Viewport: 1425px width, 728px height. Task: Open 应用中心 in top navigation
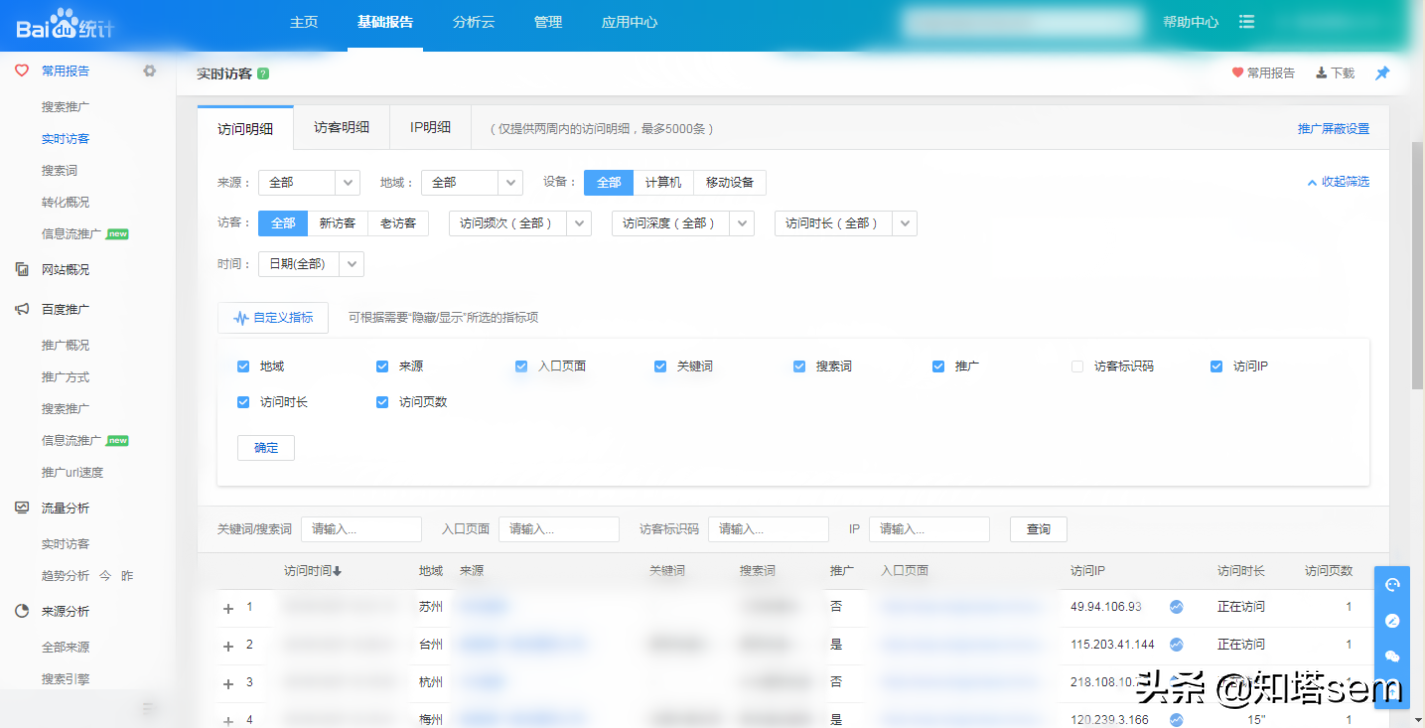pyautogui.click(x=630, y=22)
